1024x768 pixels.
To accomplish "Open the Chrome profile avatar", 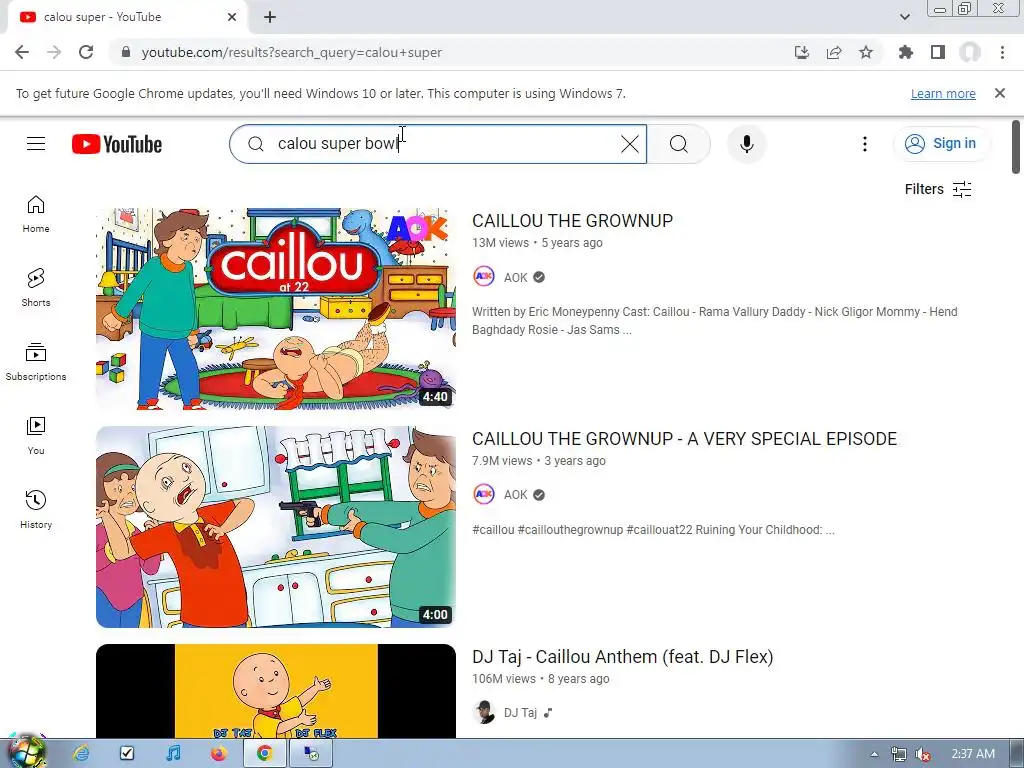I will pyautogui.click(x=970, y=52).
